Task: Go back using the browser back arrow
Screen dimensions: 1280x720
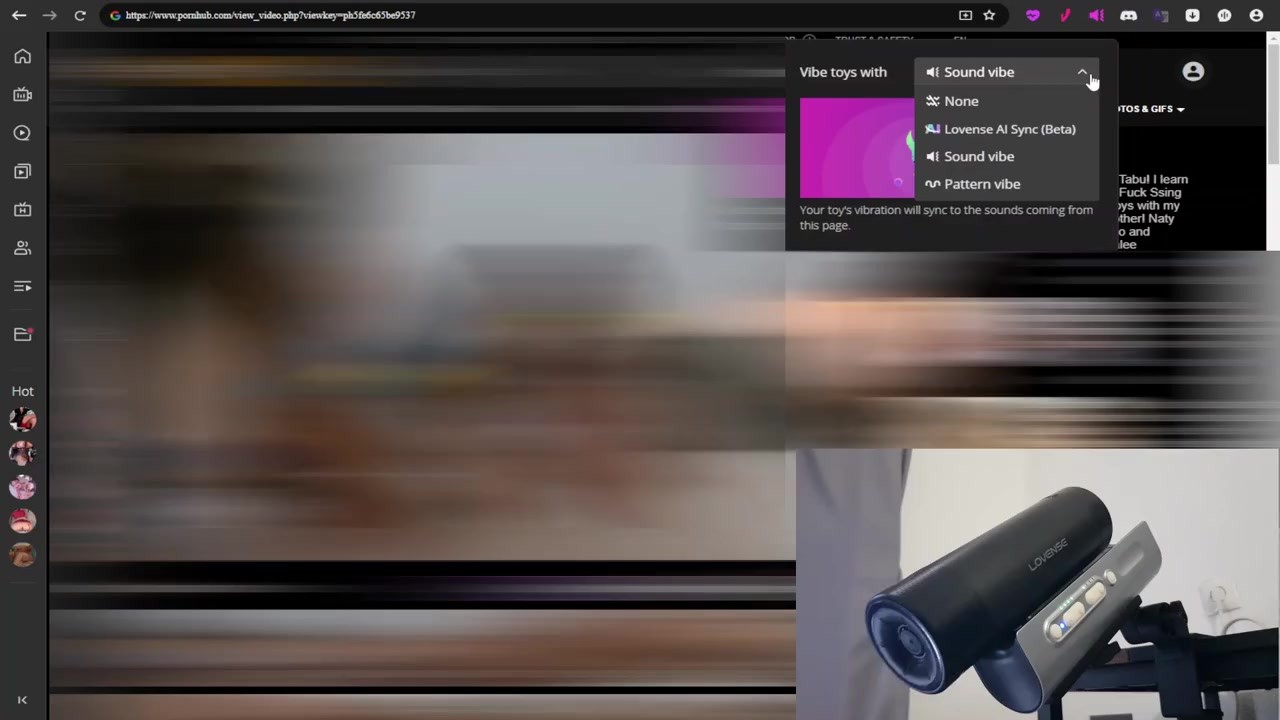Action: click(x=19, y=15)
